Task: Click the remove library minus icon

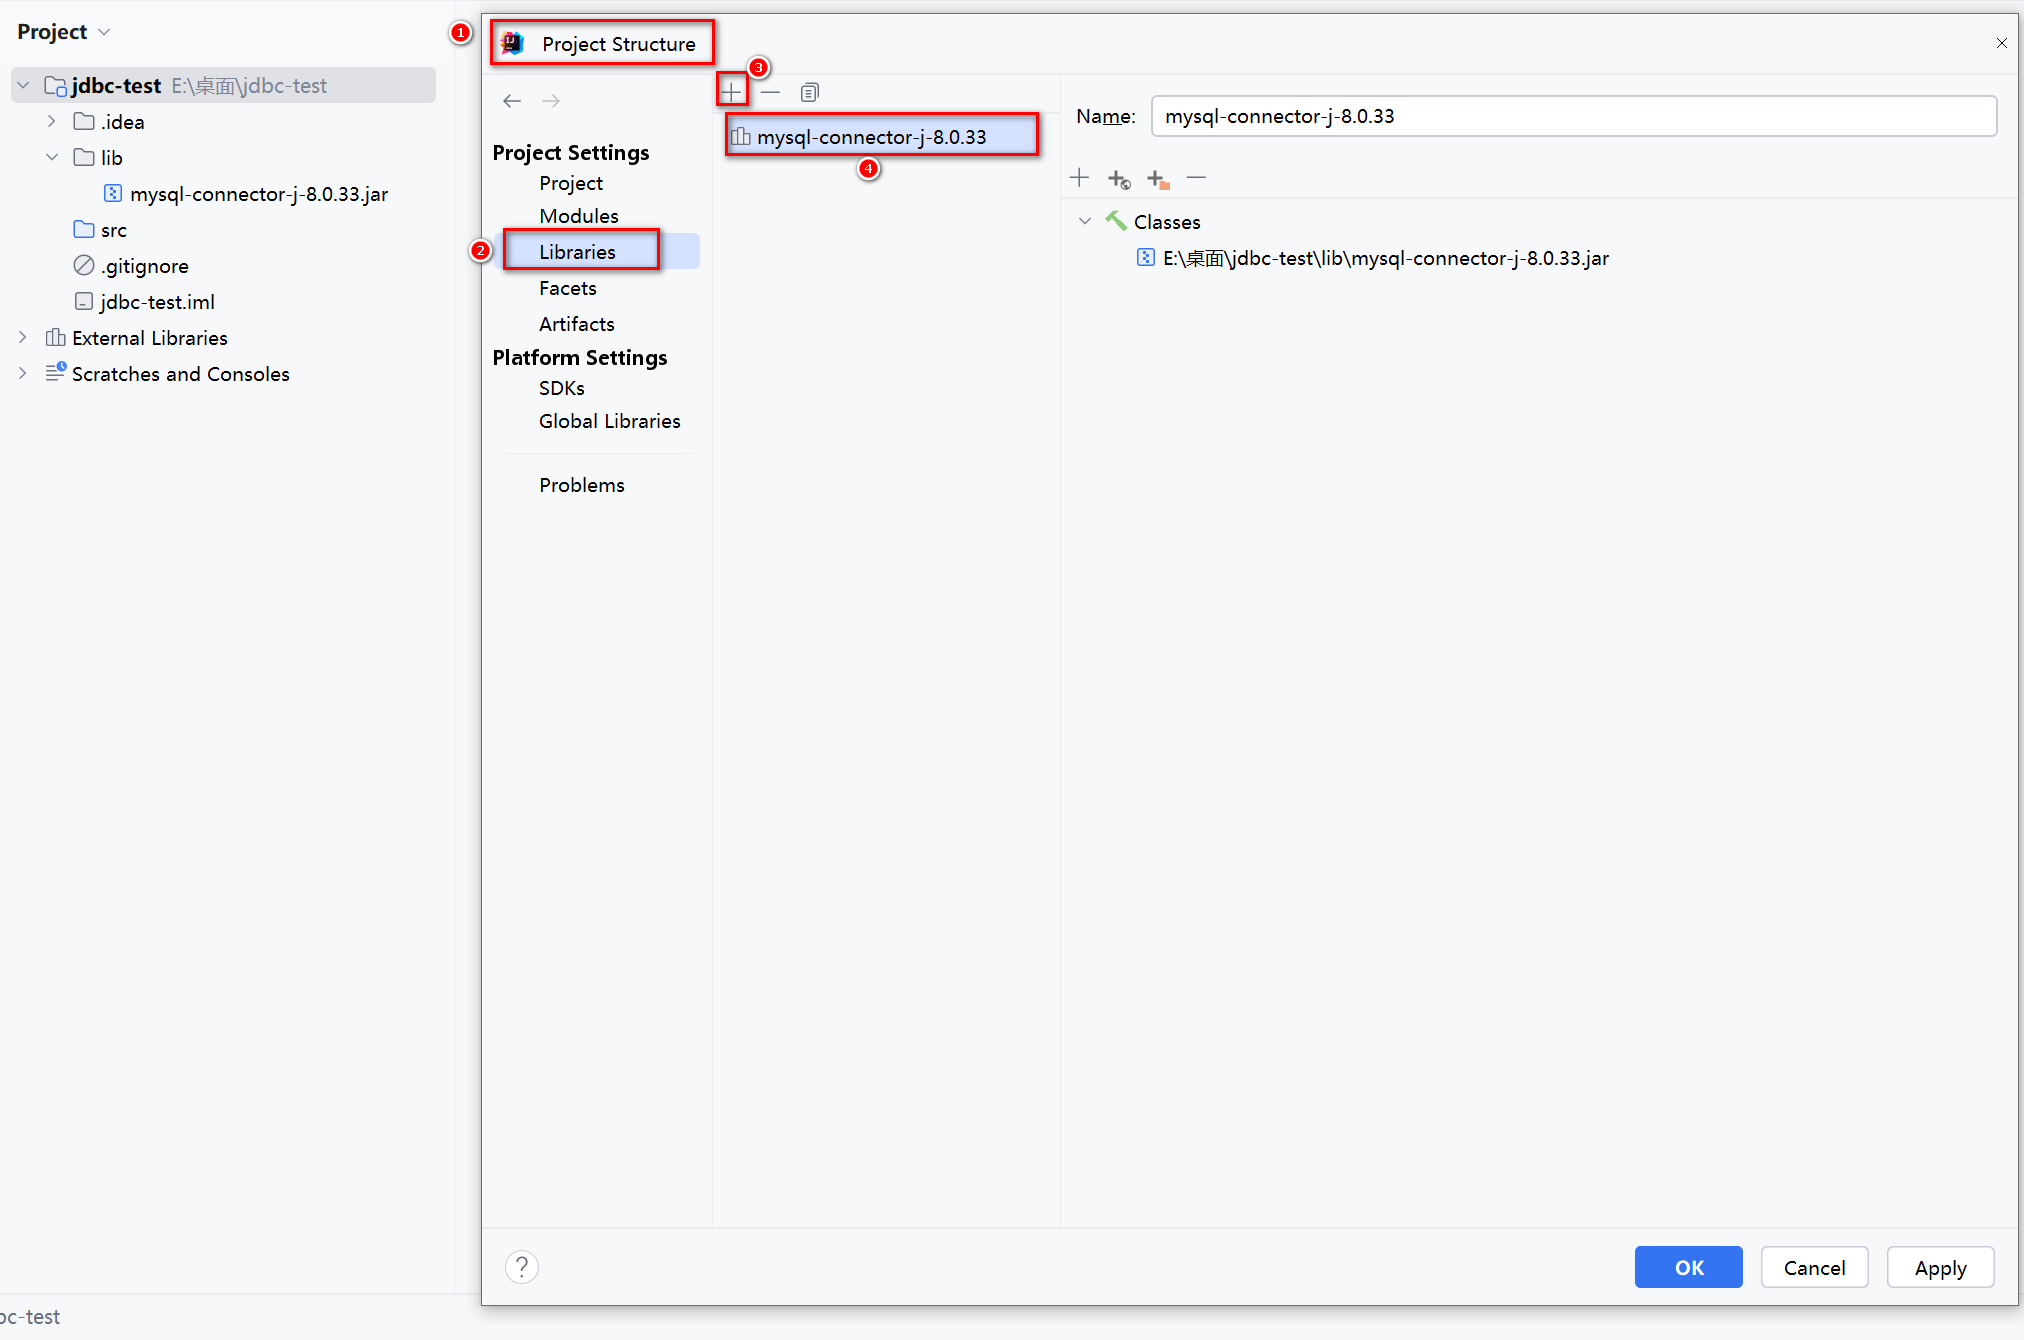Action: coord(770,92)
